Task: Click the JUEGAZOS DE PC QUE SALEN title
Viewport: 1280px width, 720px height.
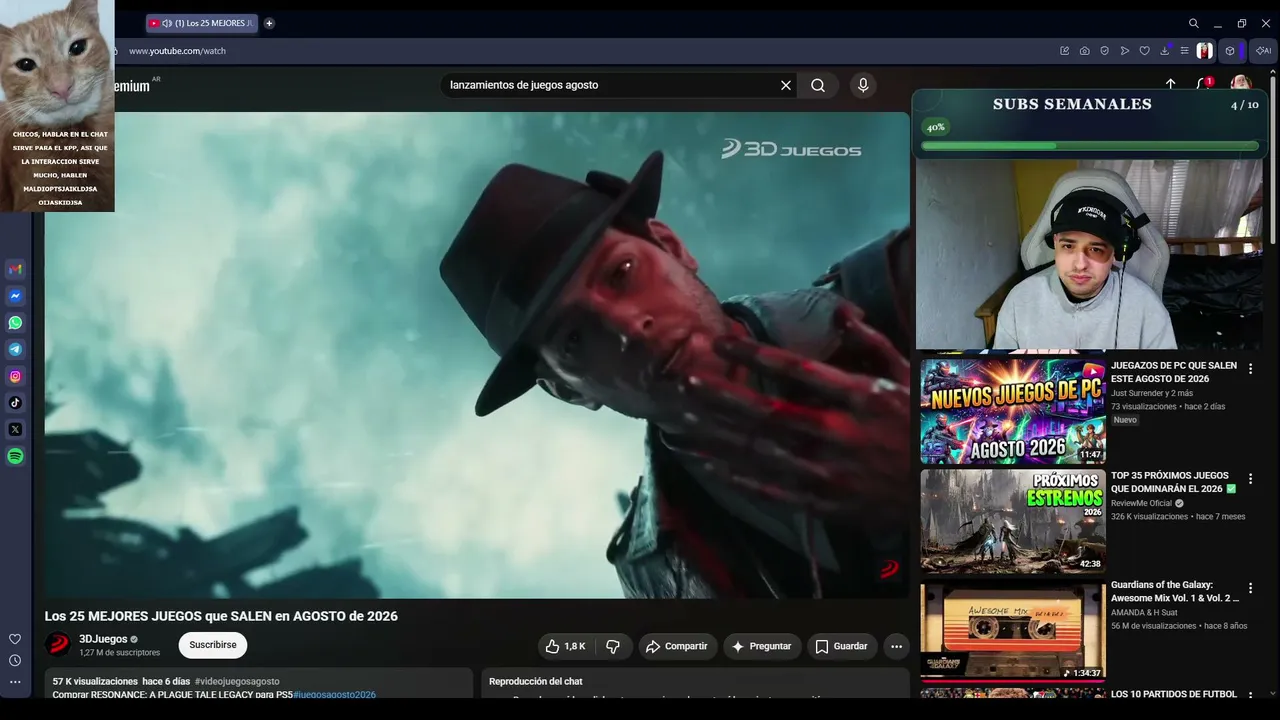Action: click(1174, 372)
